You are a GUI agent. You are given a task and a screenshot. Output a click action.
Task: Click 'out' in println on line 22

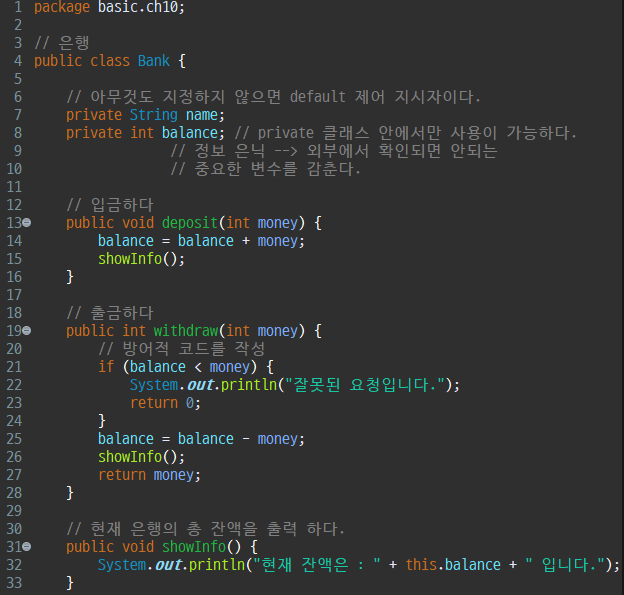click(201, 385)
